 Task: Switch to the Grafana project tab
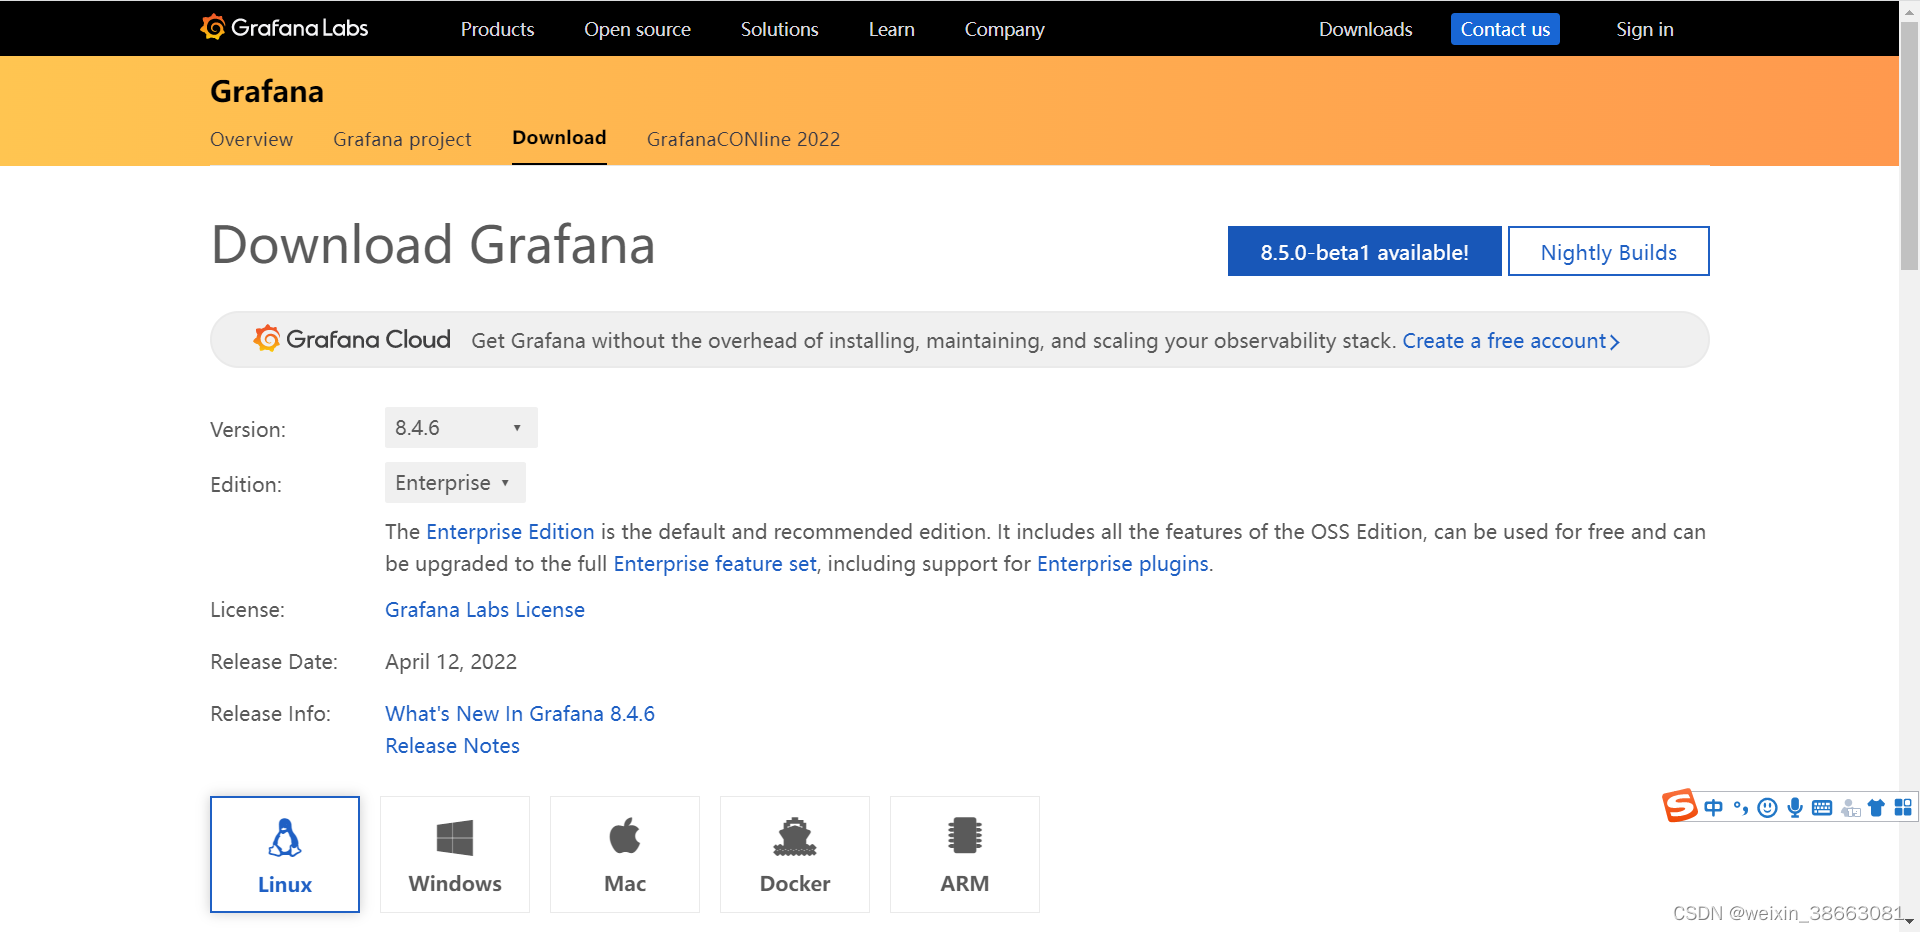coord(402,139)
